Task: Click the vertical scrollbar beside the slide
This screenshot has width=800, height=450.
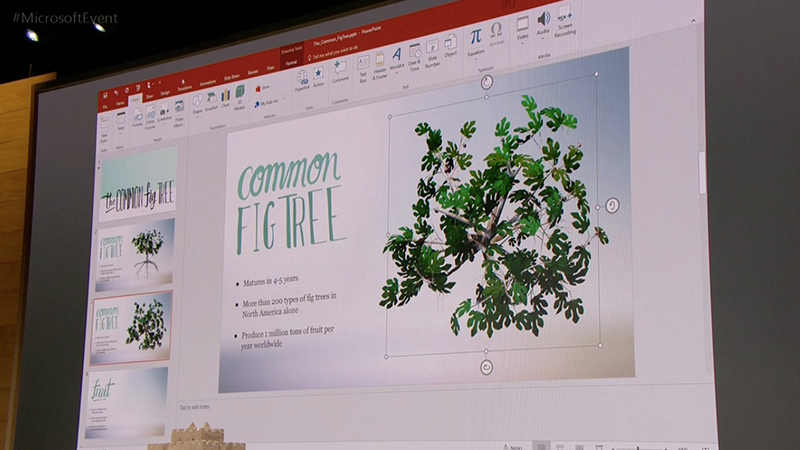Action: (x=702, y=173)
